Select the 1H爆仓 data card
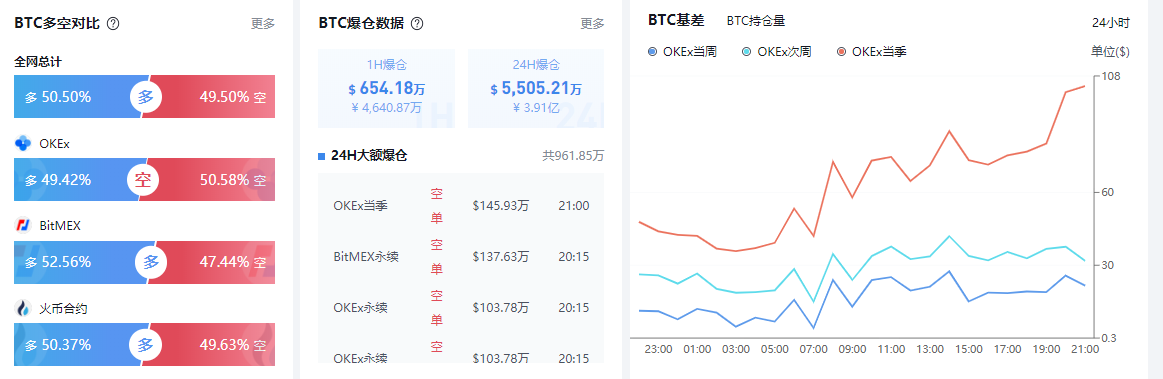The height and width of the screenshot is (379, 1163). click(x=386, y=89)
